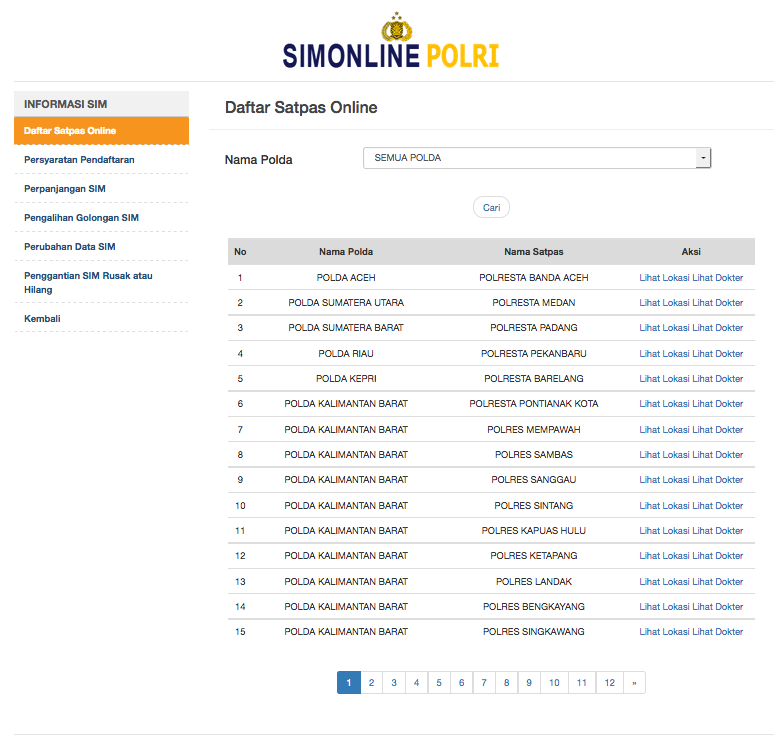Viewport: 777px width, 740px height.
Task: Click the Nama Polda column header
Action: pyautogui.click(x=346, y=252)
